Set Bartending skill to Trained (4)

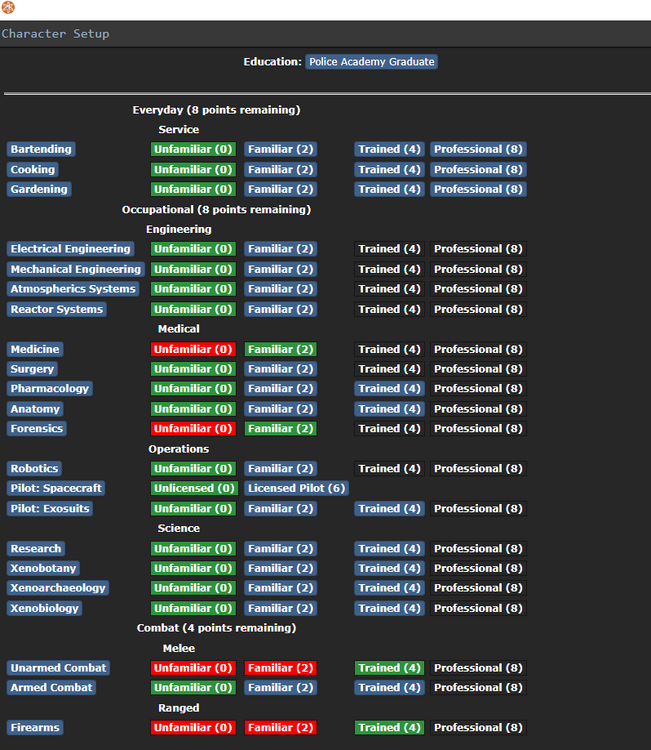click(389, 149)
